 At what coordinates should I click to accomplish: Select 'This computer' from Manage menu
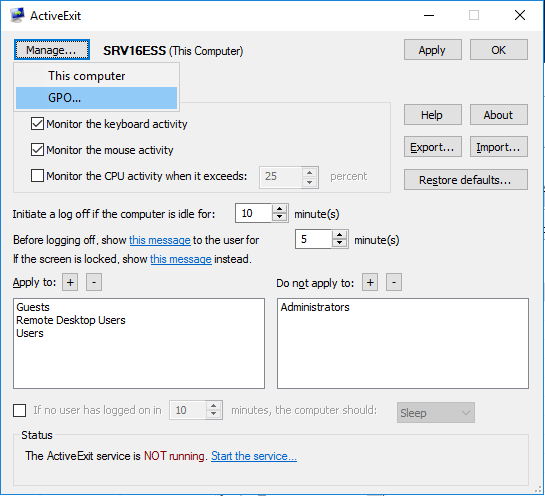pos(96,76)
